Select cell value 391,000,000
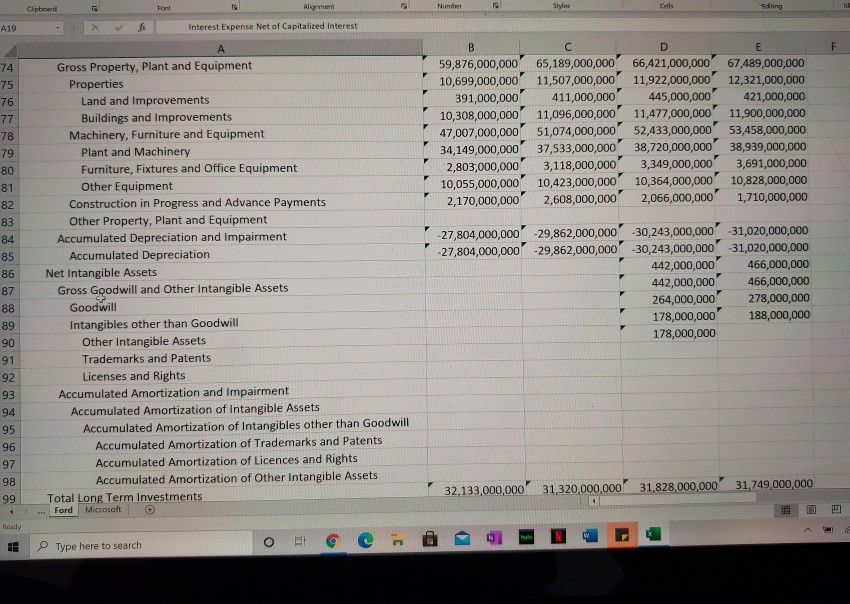The height and width of the screenshot is (604, 850). [486, 98]
